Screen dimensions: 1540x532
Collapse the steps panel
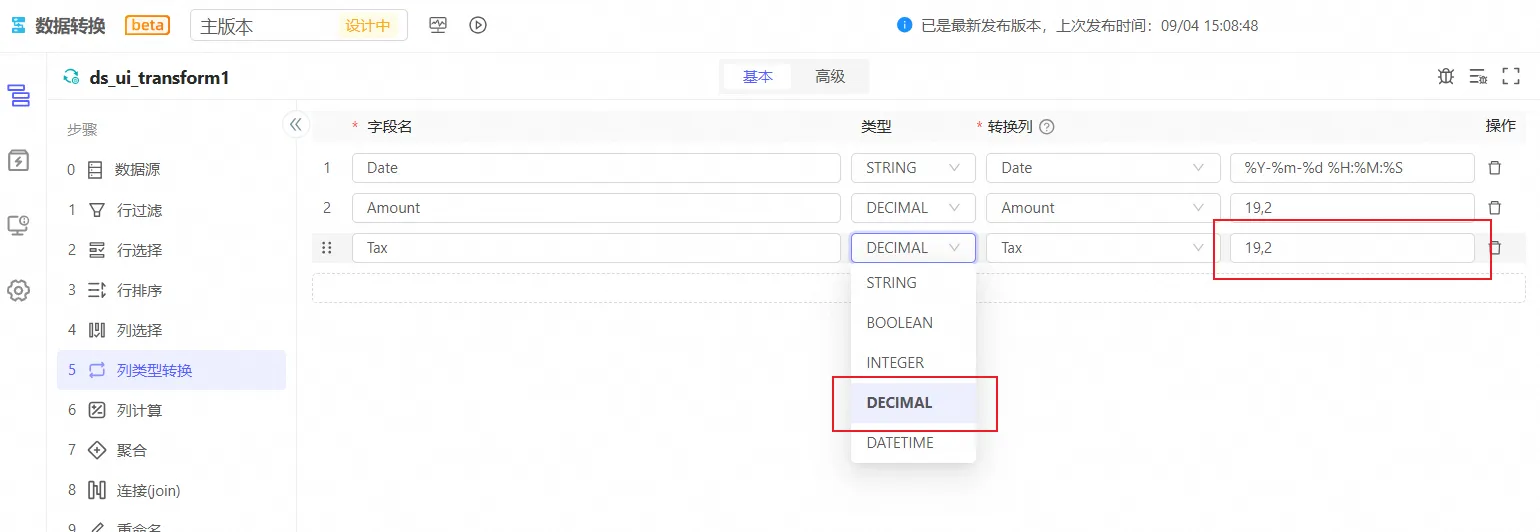point(295,124)
